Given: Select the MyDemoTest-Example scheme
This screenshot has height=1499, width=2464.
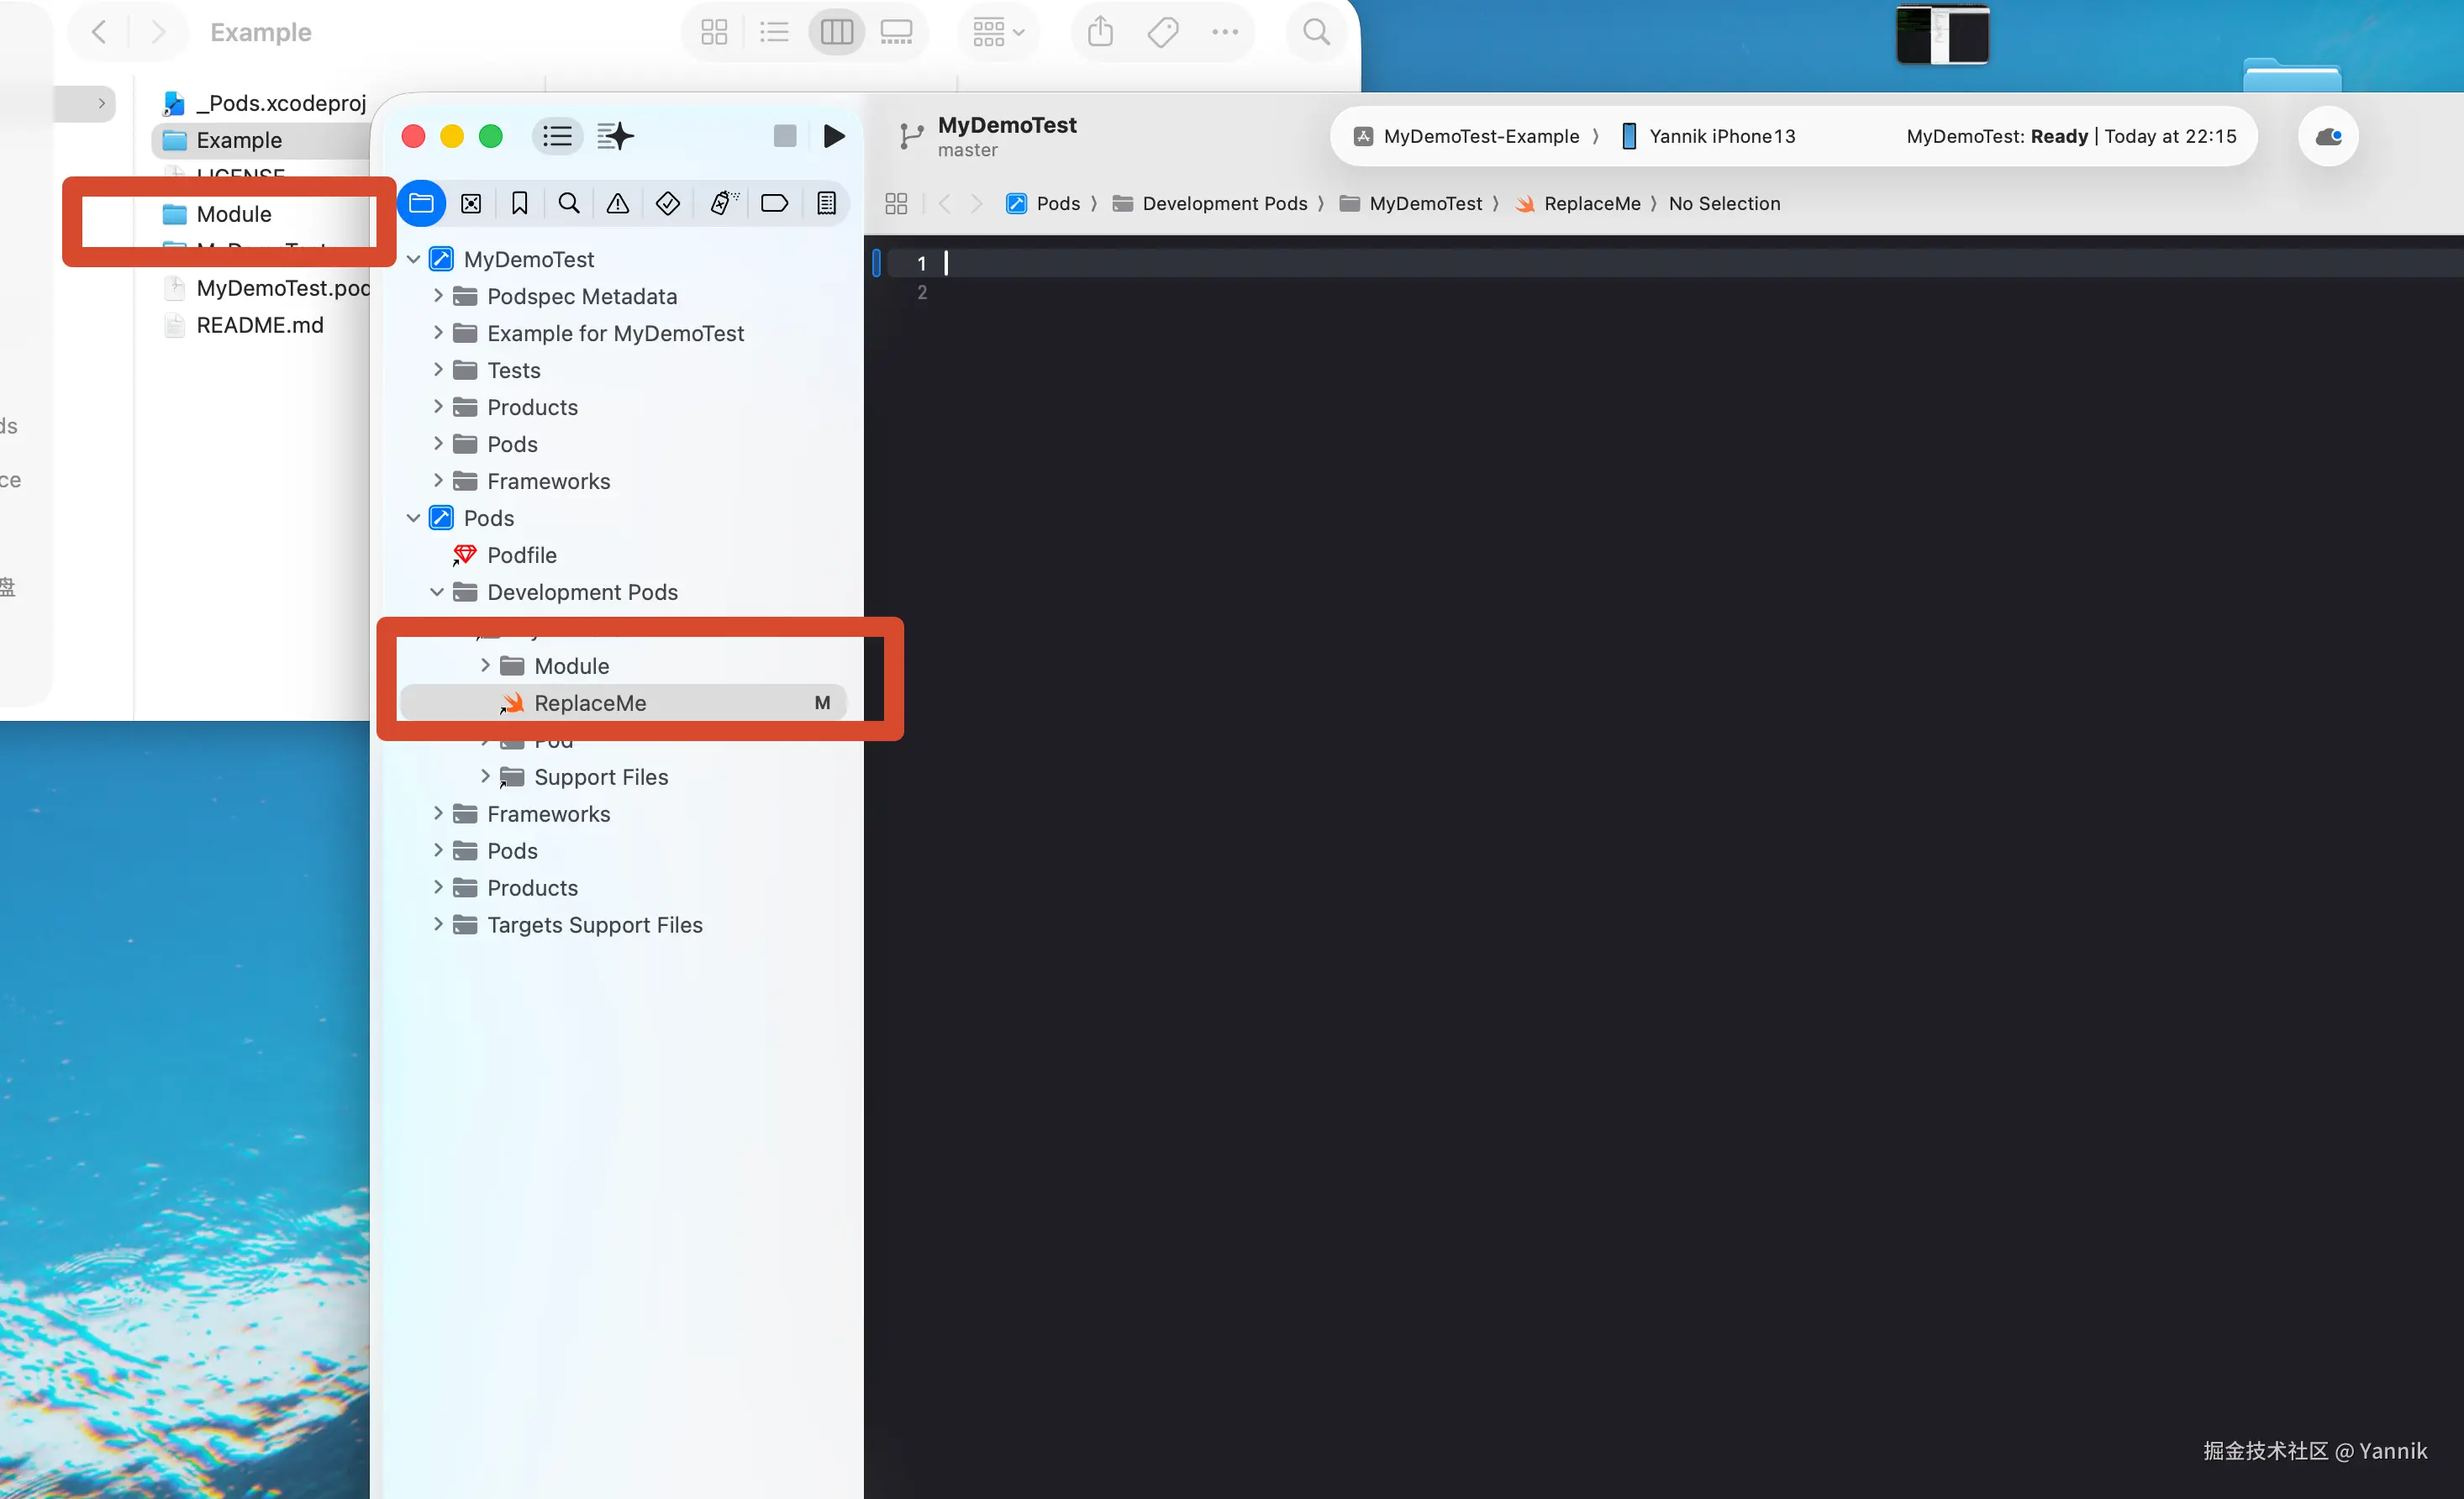Looking at the screenshot, I should pyautogui.click(x=1469, y=136).
